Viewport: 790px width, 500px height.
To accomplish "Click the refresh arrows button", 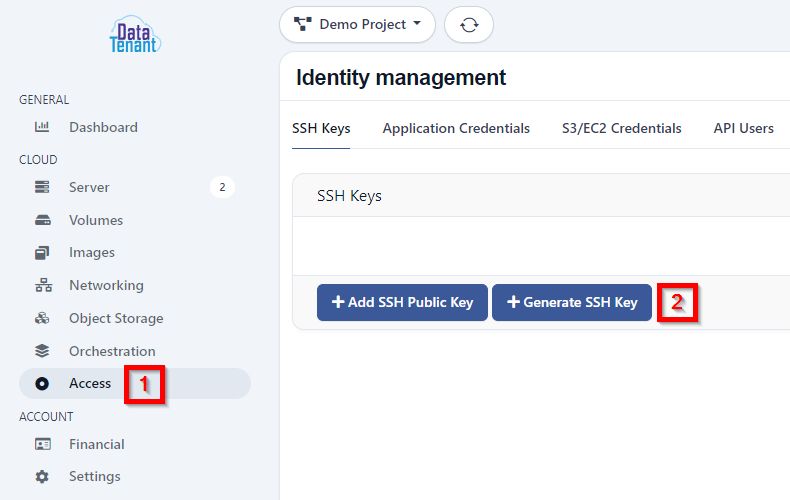I will (469, 25).
